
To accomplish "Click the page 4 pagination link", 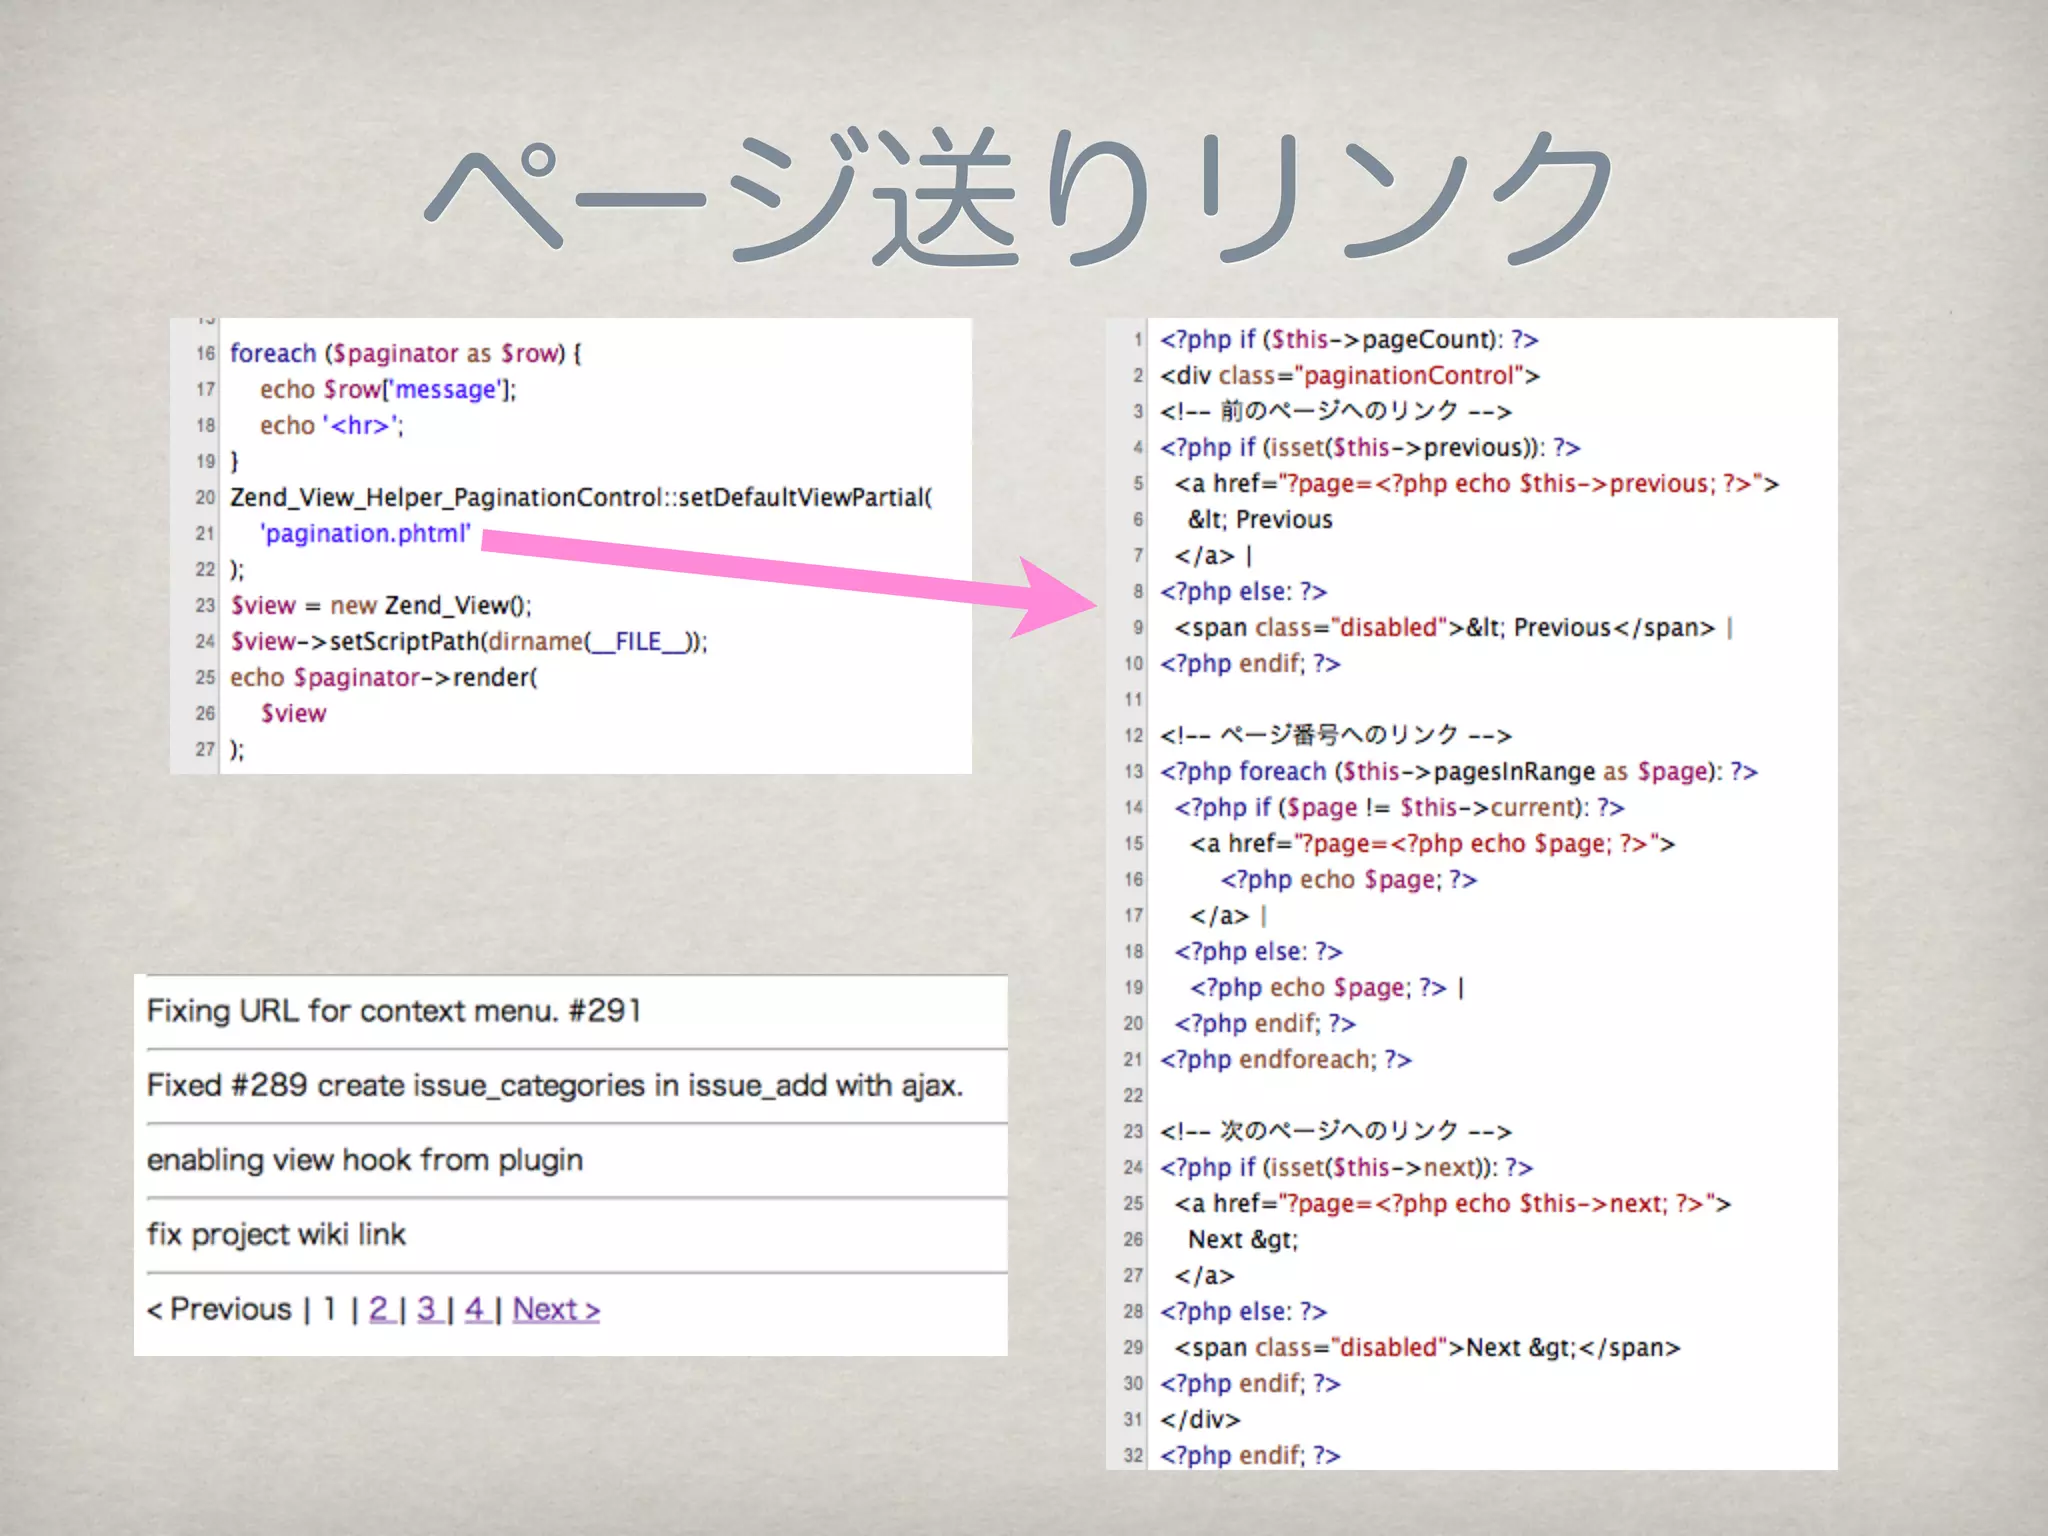I will click(x=474, y=1309).
